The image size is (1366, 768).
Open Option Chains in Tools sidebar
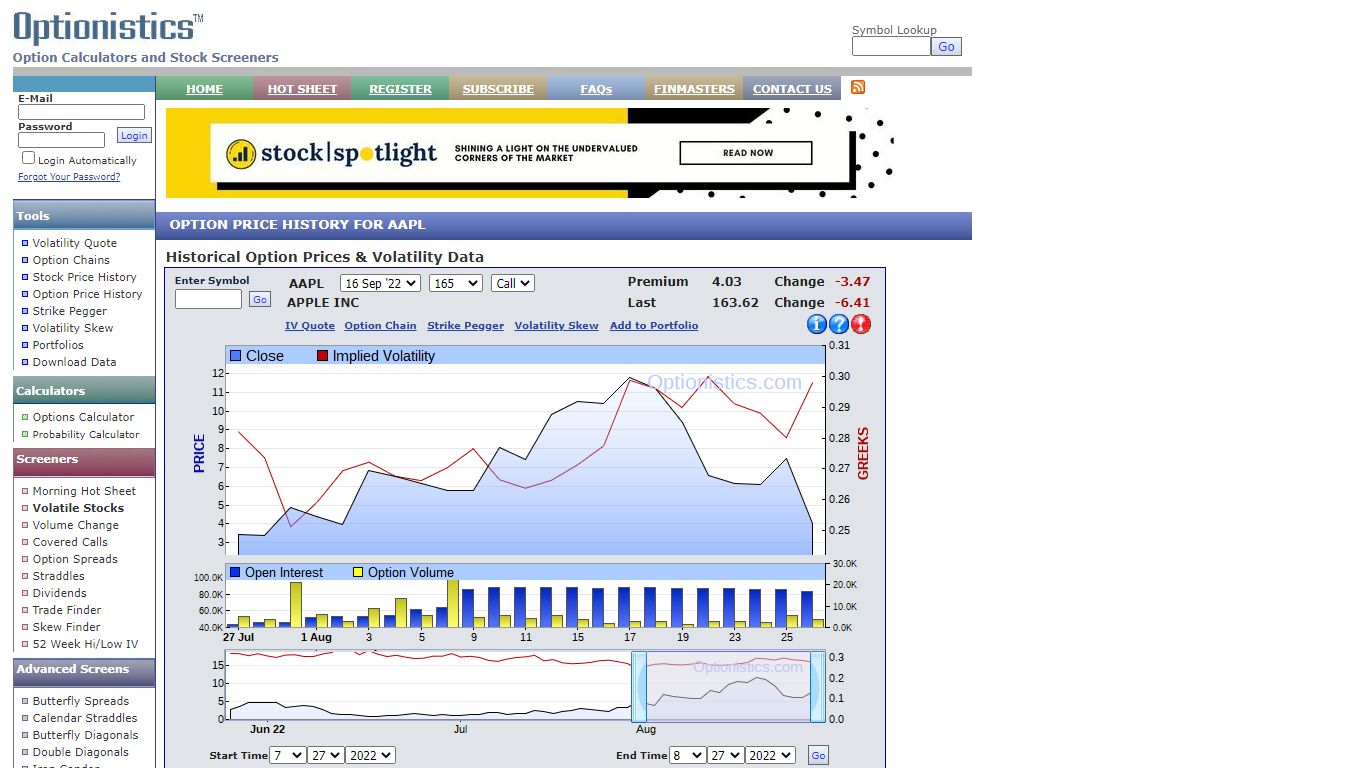point(71,260)
